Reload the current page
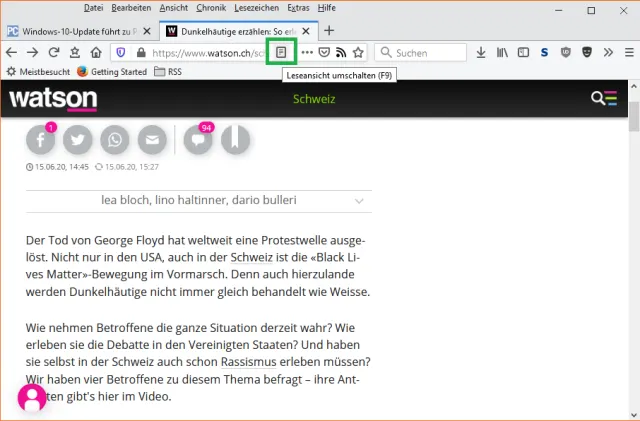The height and width of the screenshot is (421, 640). [x=54, y=52]
